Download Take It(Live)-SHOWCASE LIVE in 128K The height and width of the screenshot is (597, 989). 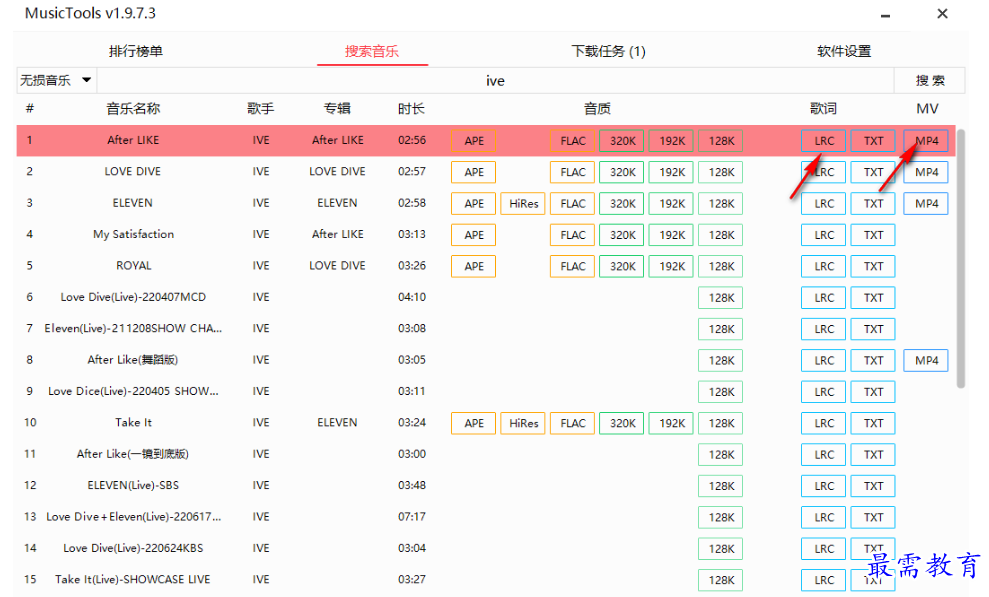pos(721,580)
